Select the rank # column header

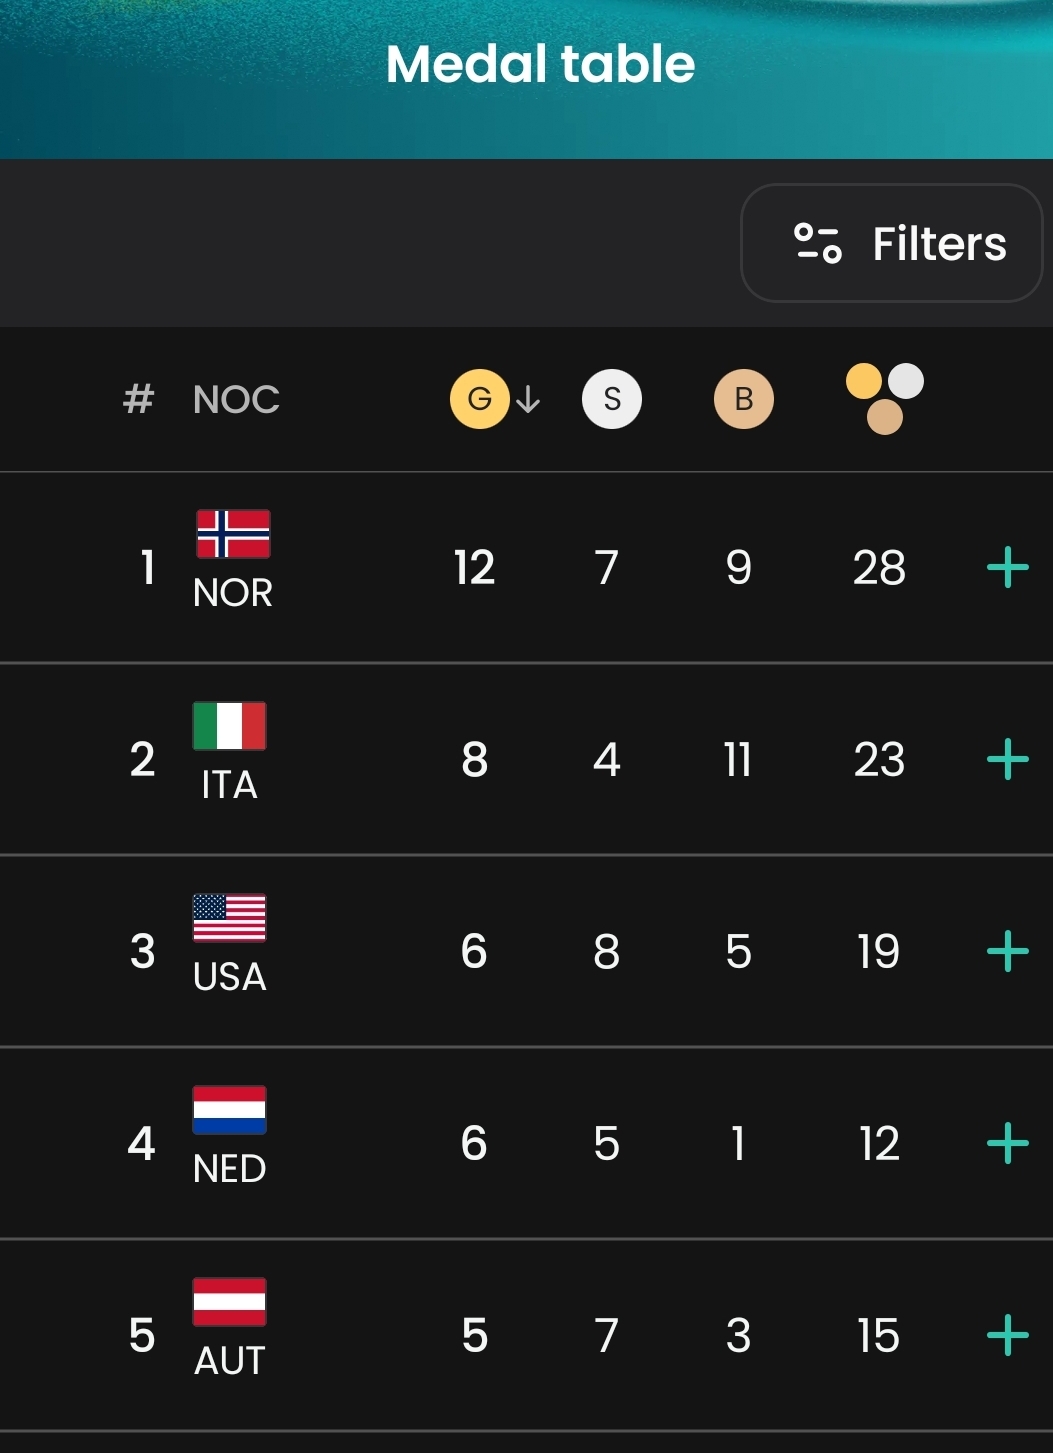[x=138, y=400]
